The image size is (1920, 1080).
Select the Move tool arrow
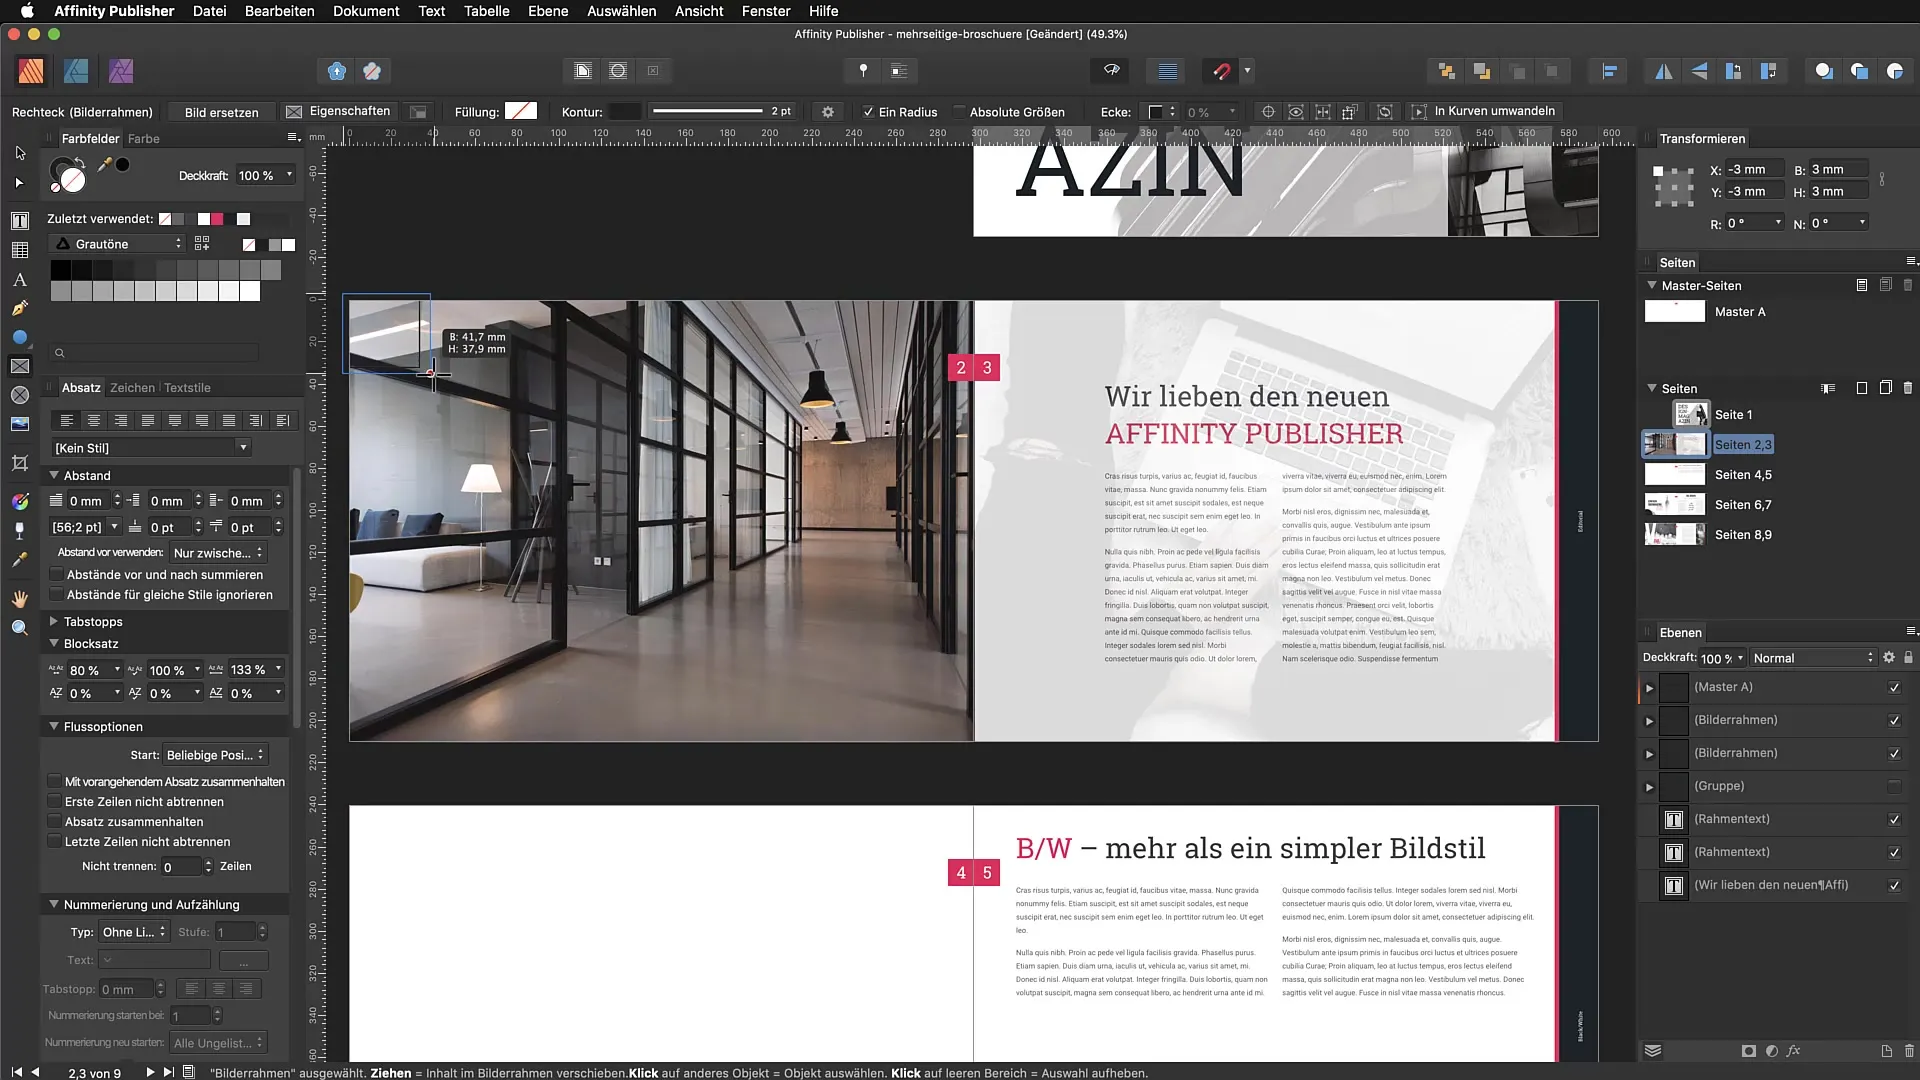click(x=20, y=153)
